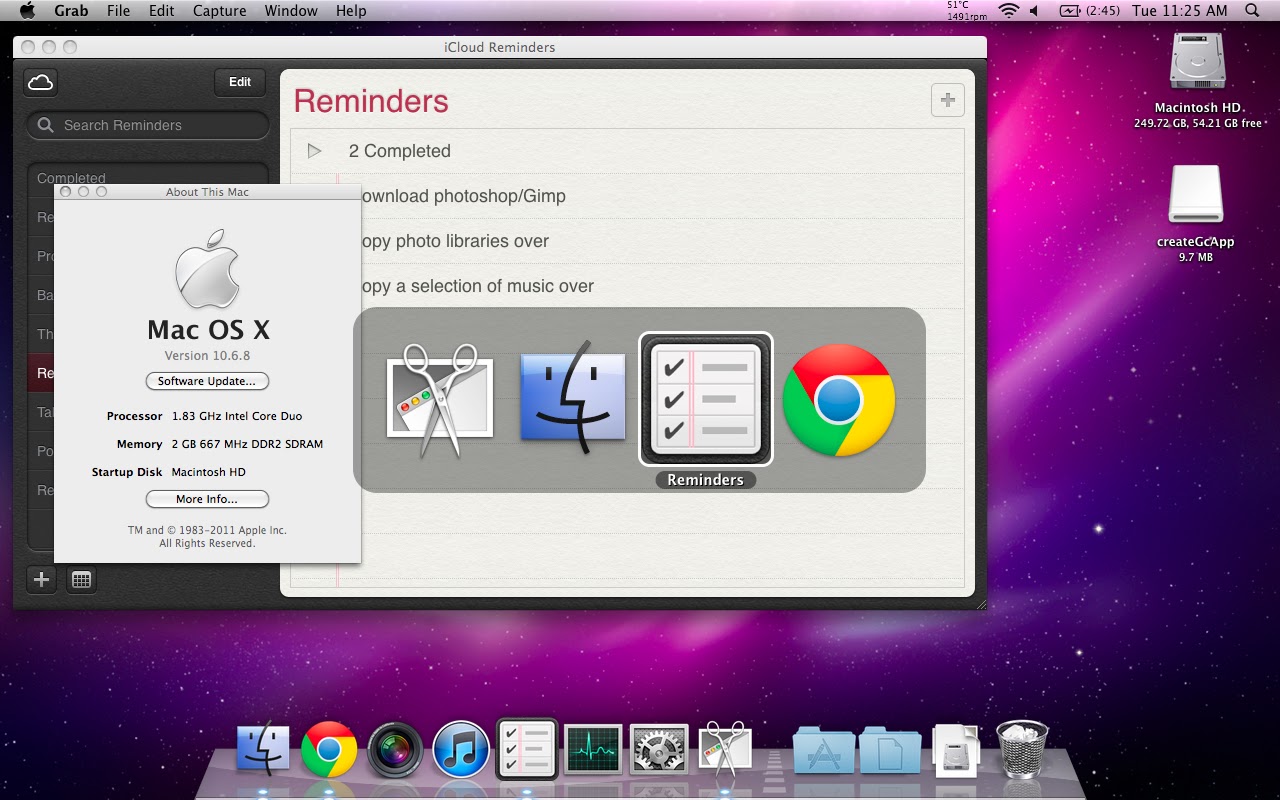Click the Grab scissors icon in the Dock
Image resolution: width=1280 pixels, height=800 pixels.
(725, 750)
